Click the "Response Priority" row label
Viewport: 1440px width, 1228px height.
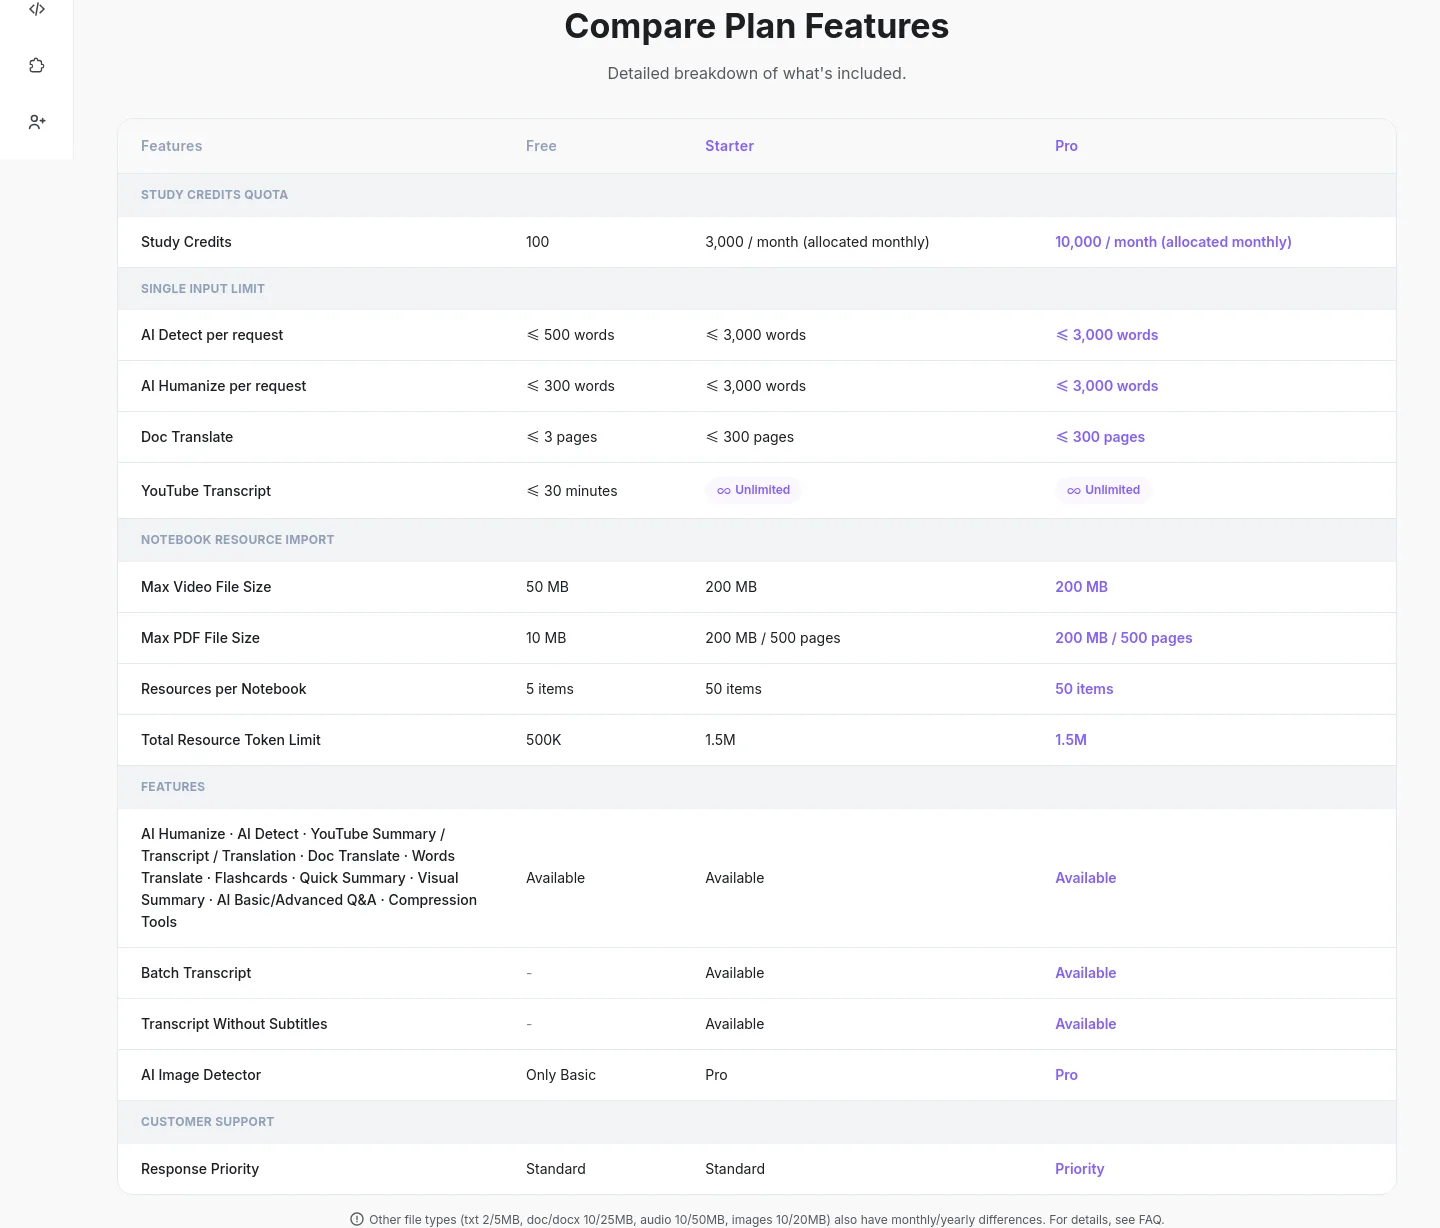pyautogui.click(x=200, y=1169)
